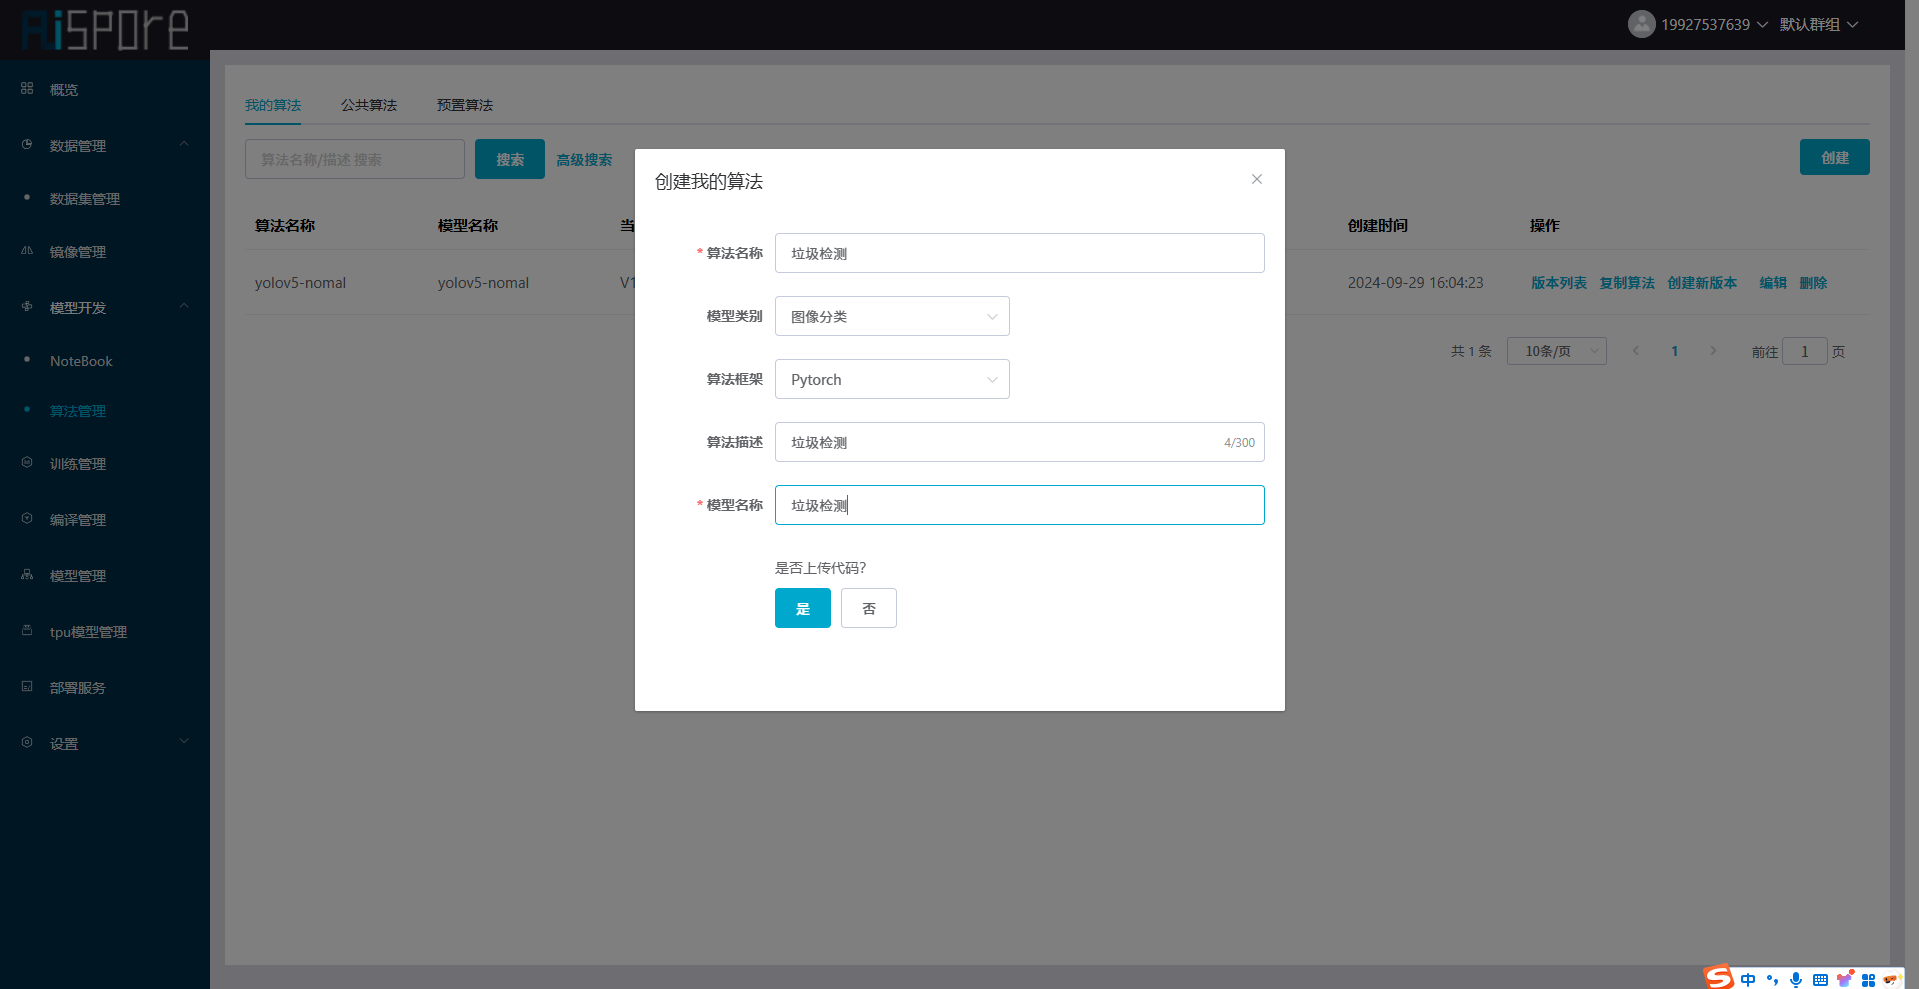
Task: Open the 版本列表 link for yolov5-nomal
Action: pyautogui.click(x=1558, y=283)
